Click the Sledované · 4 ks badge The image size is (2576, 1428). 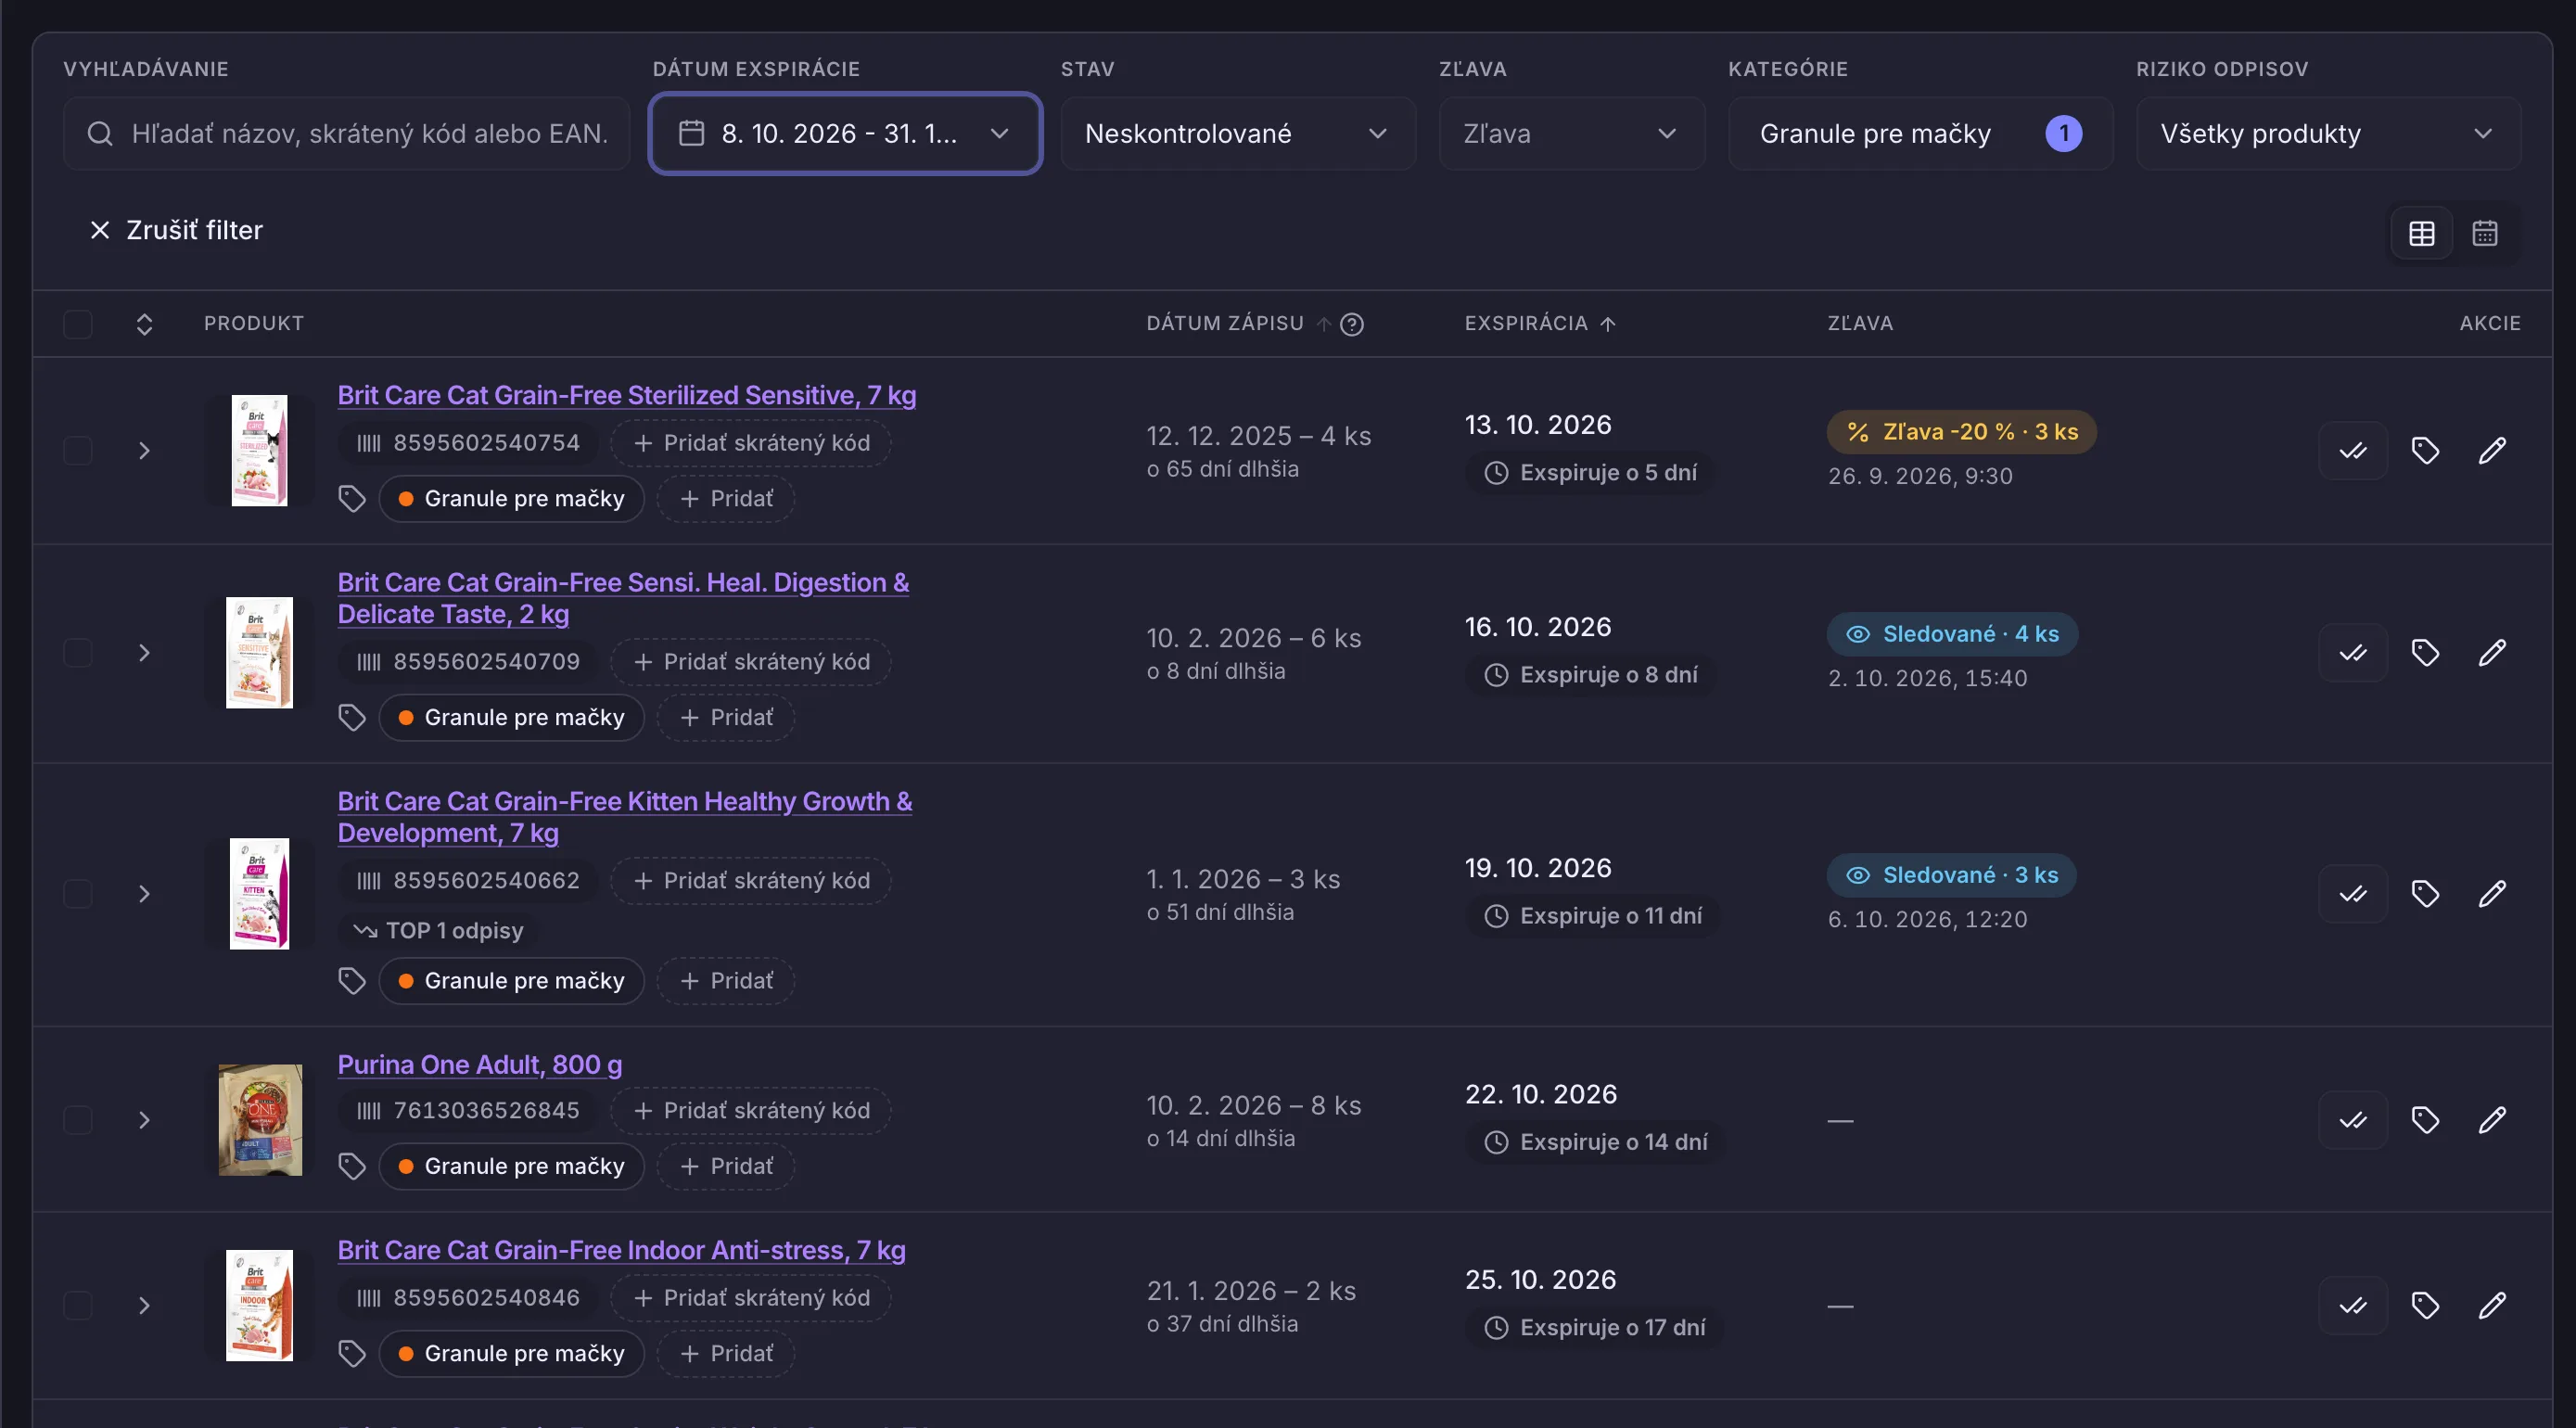[1952, 634]
